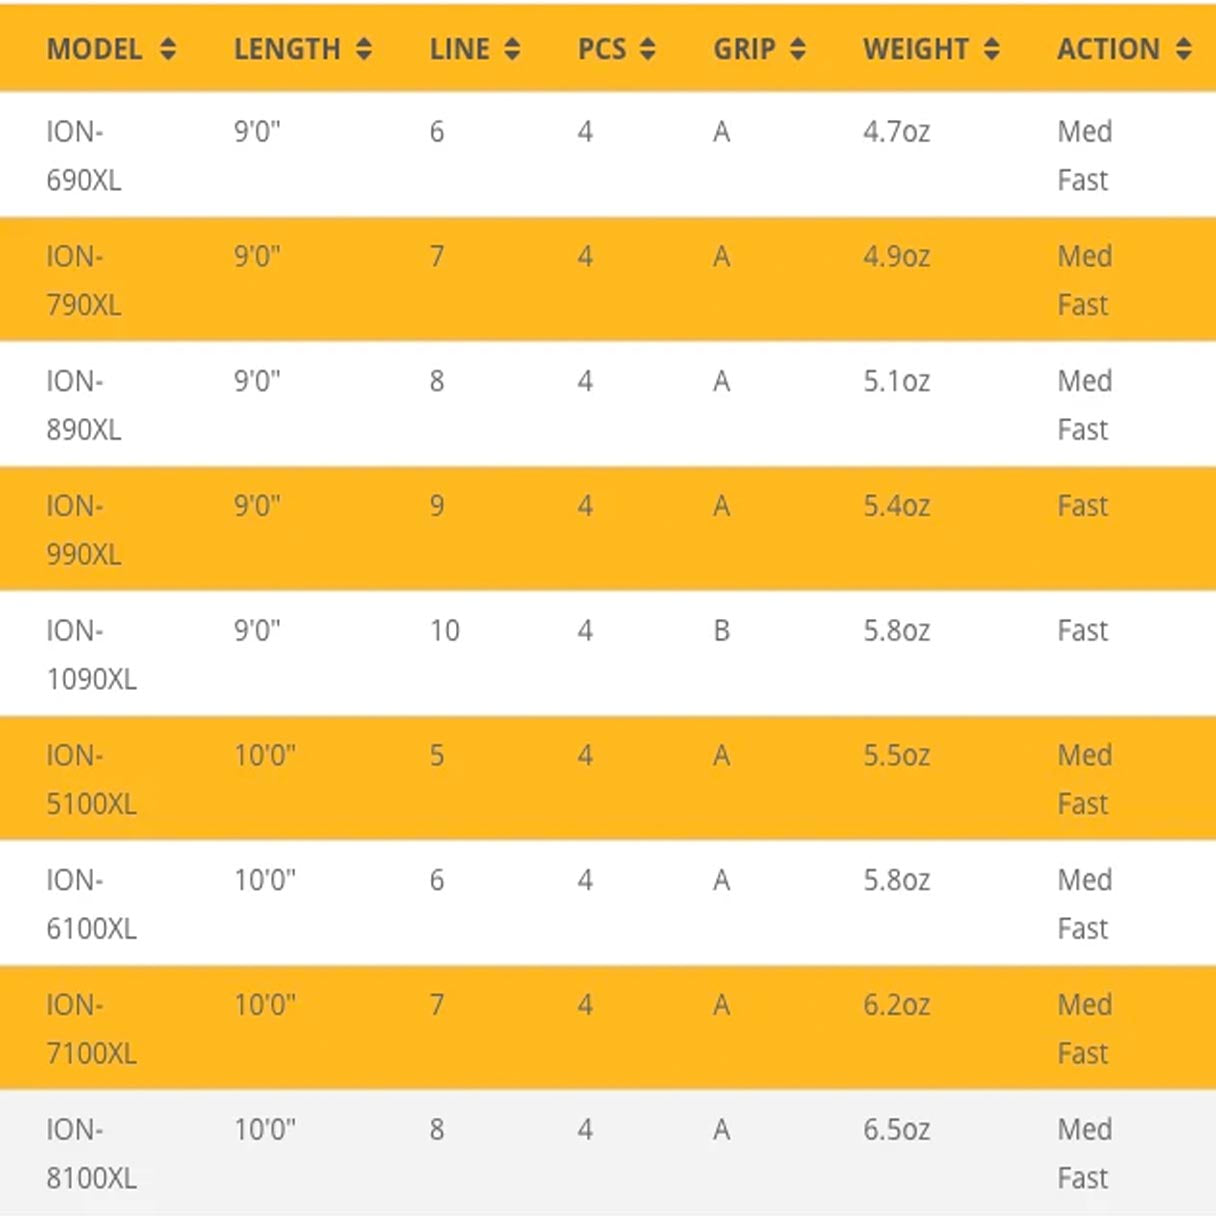Click the sort arrows beside LENGTH
The height and width of the screenshot is (1216, 1216).
tap(364, 49)
